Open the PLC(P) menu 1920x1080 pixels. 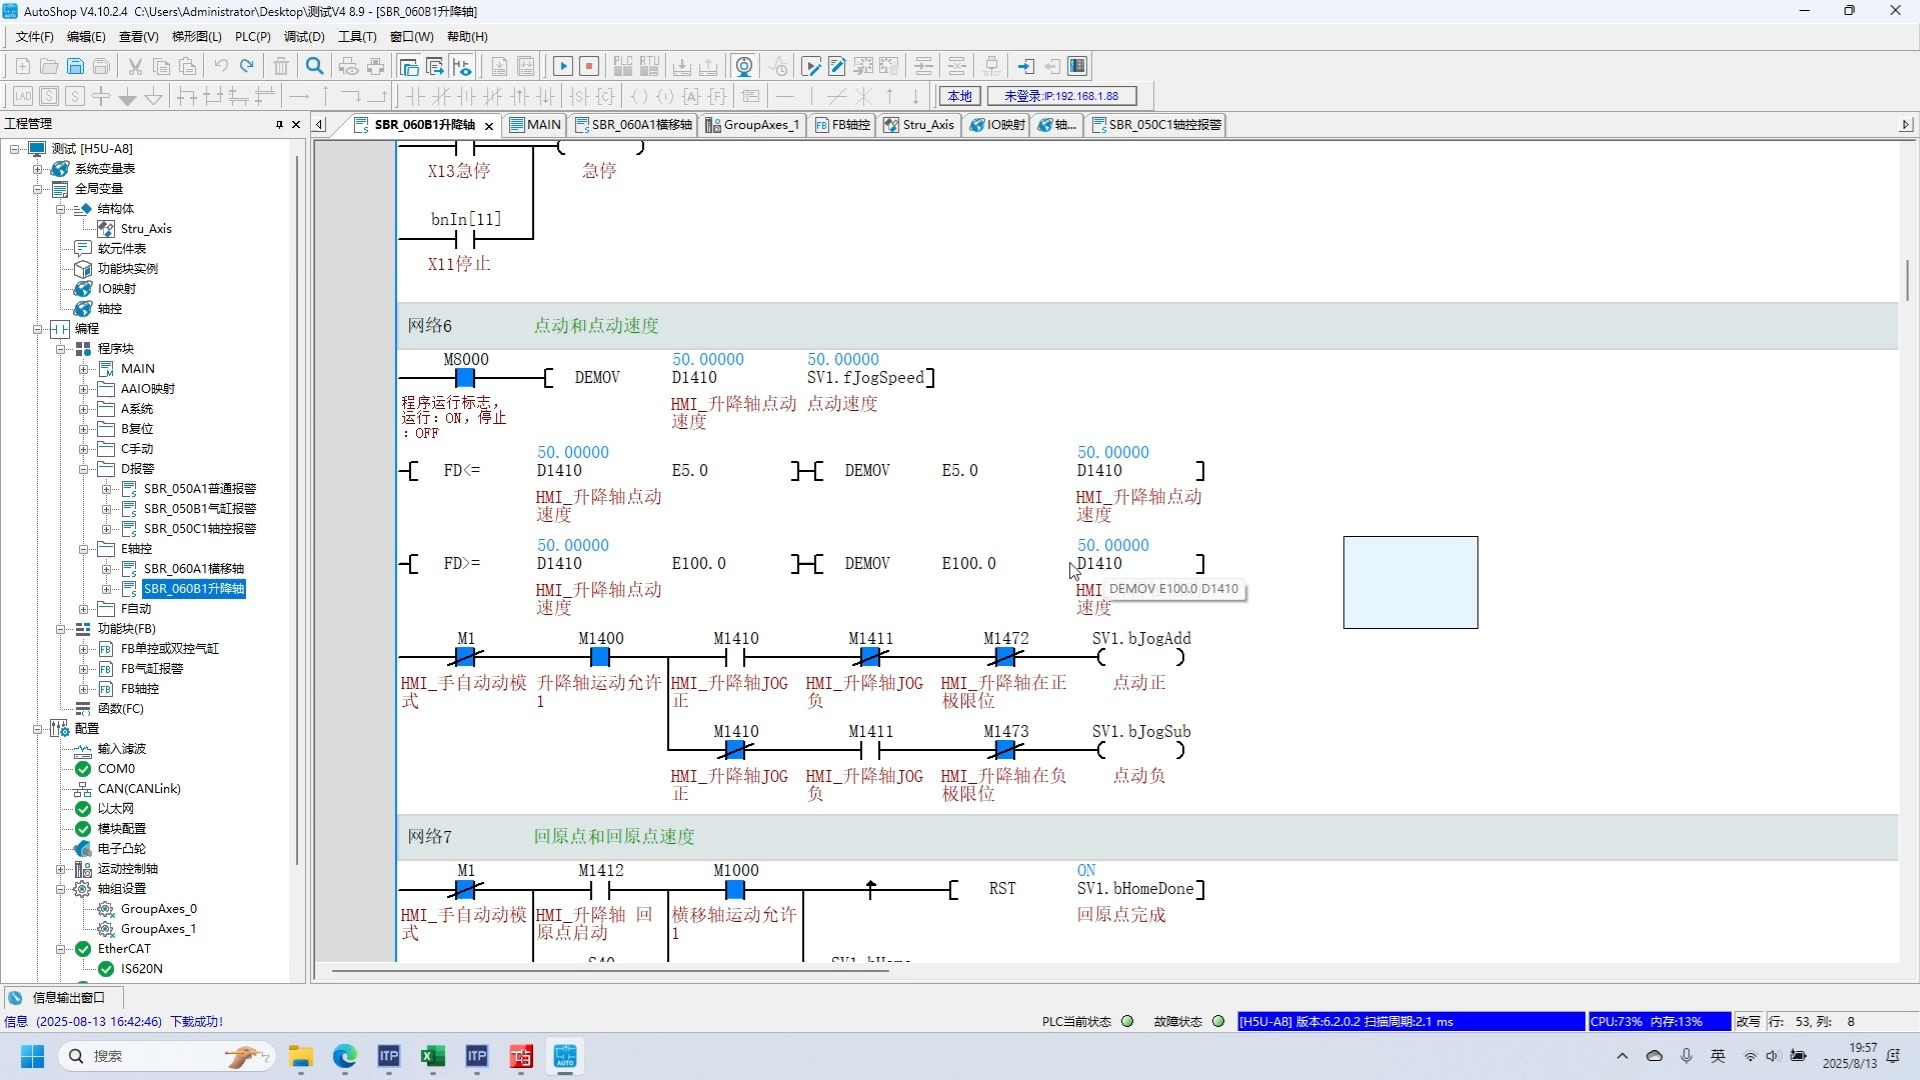(x=252, y=36)
